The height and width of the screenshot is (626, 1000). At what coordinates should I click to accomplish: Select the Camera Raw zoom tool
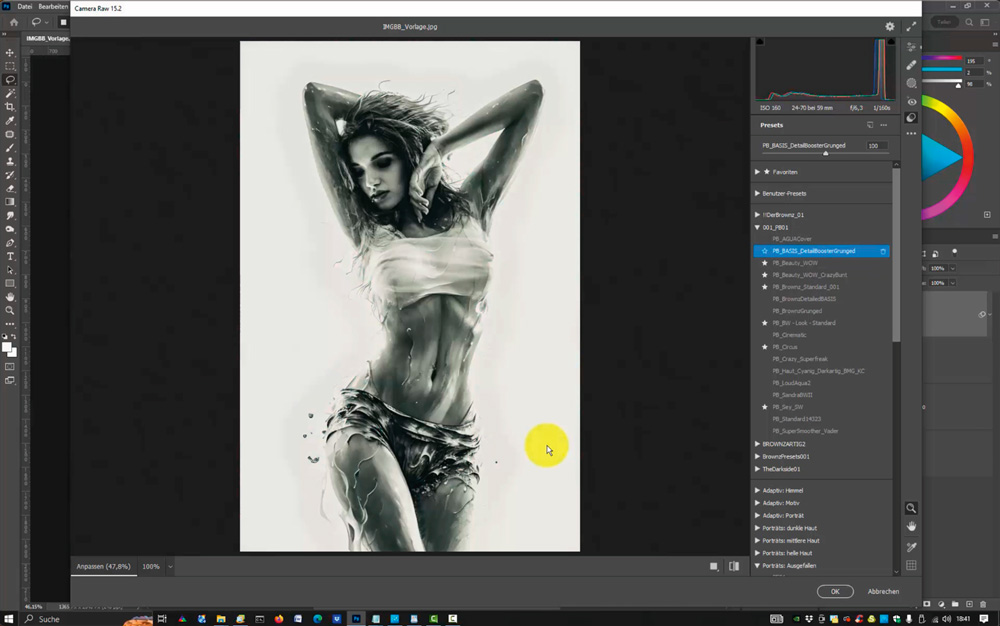click(911, 508)
